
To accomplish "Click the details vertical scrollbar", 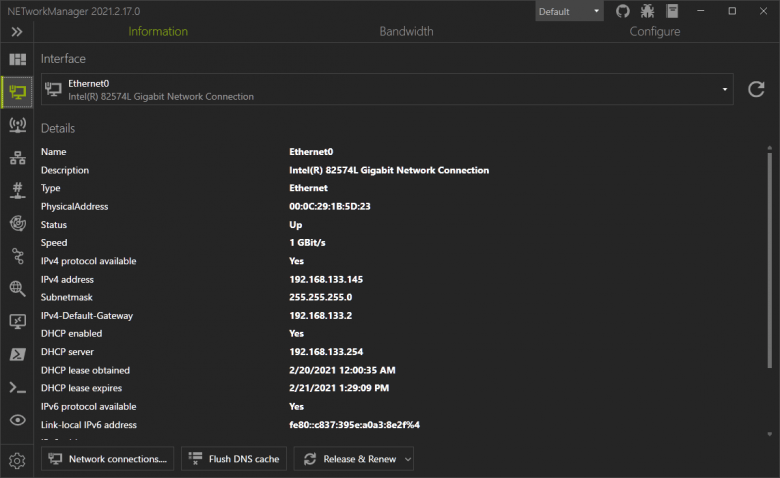I will click(x=770, y=260).
